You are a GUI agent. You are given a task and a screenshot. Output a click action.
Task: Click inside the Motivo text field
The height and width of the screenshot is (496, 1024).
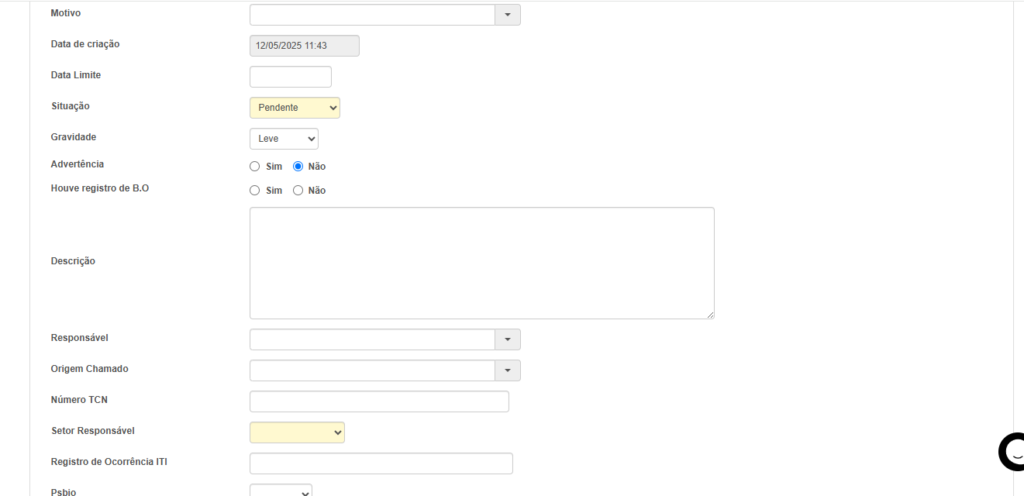tap(372, 15)
